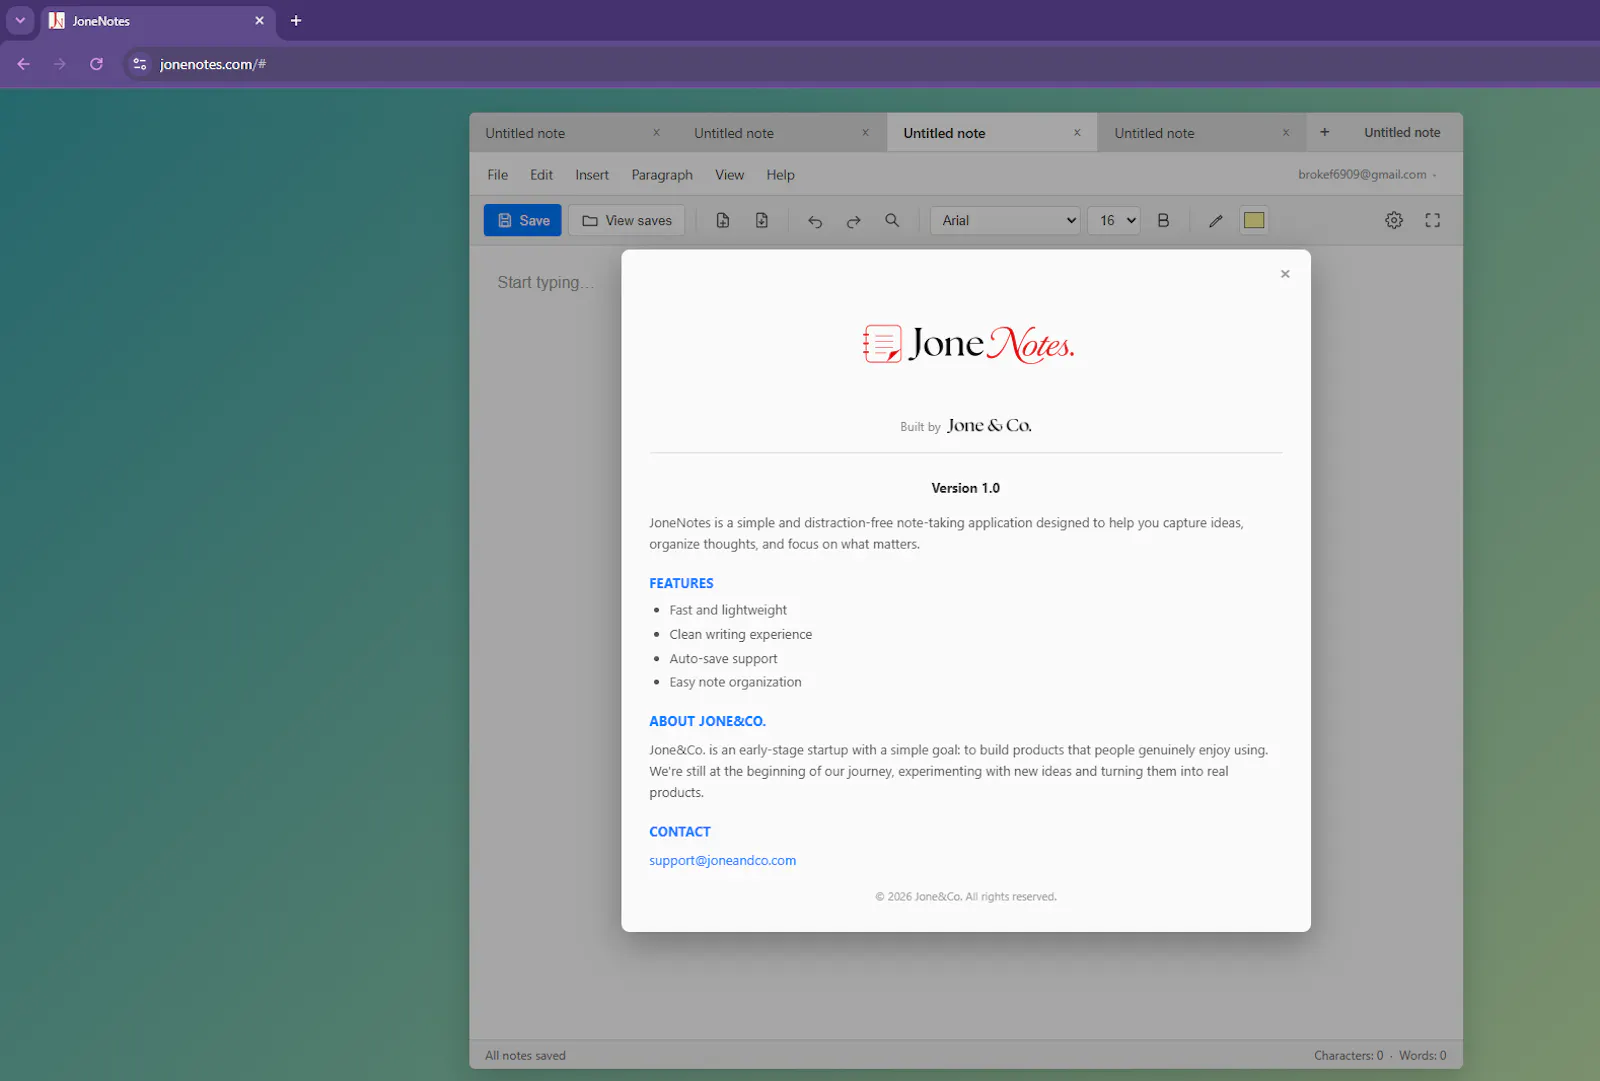
Task: Open the Help menu
Action: coord(781,175)
